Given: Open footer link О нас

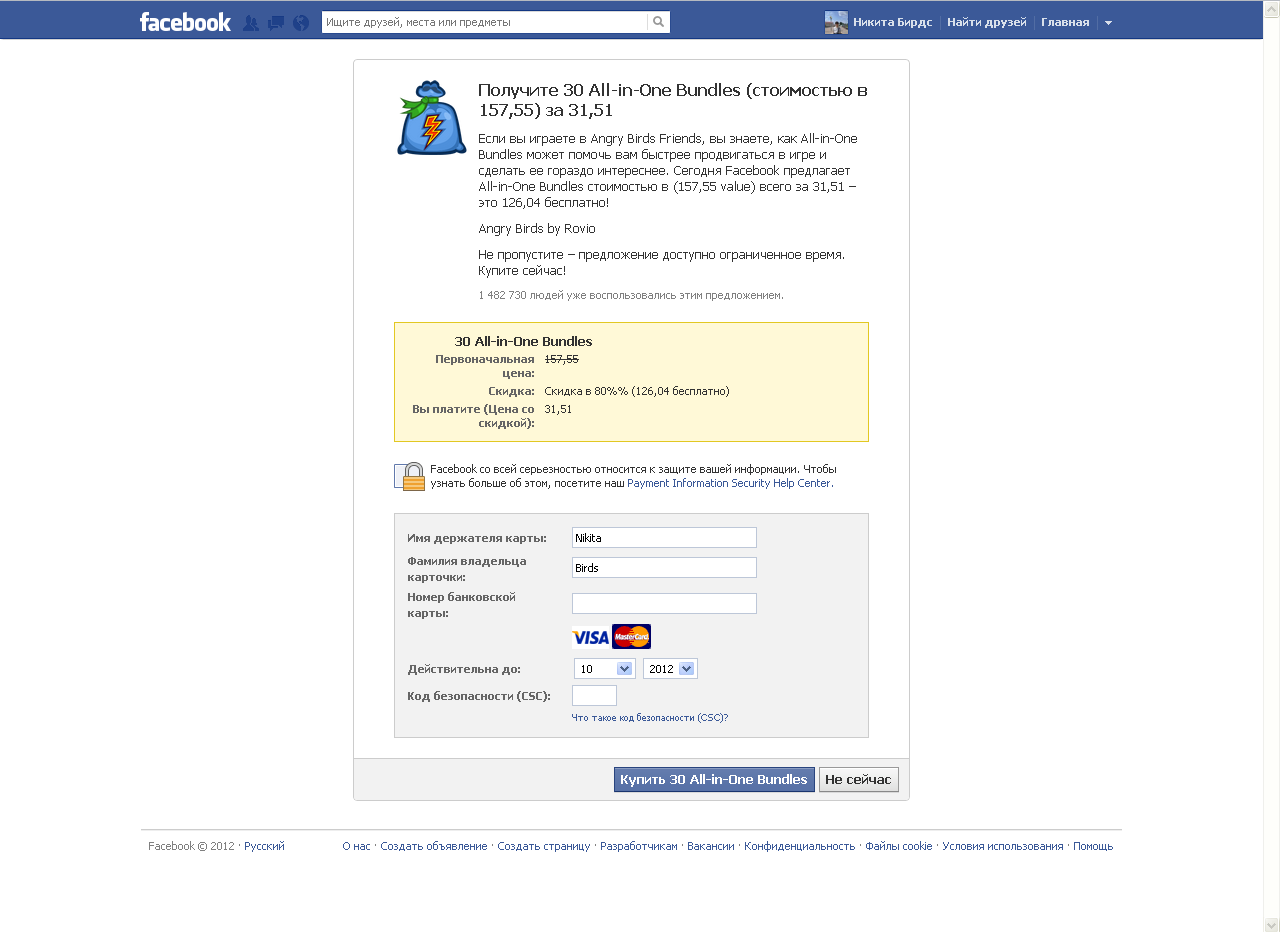Looking at the screenshot, I should (x=356, y=846).
